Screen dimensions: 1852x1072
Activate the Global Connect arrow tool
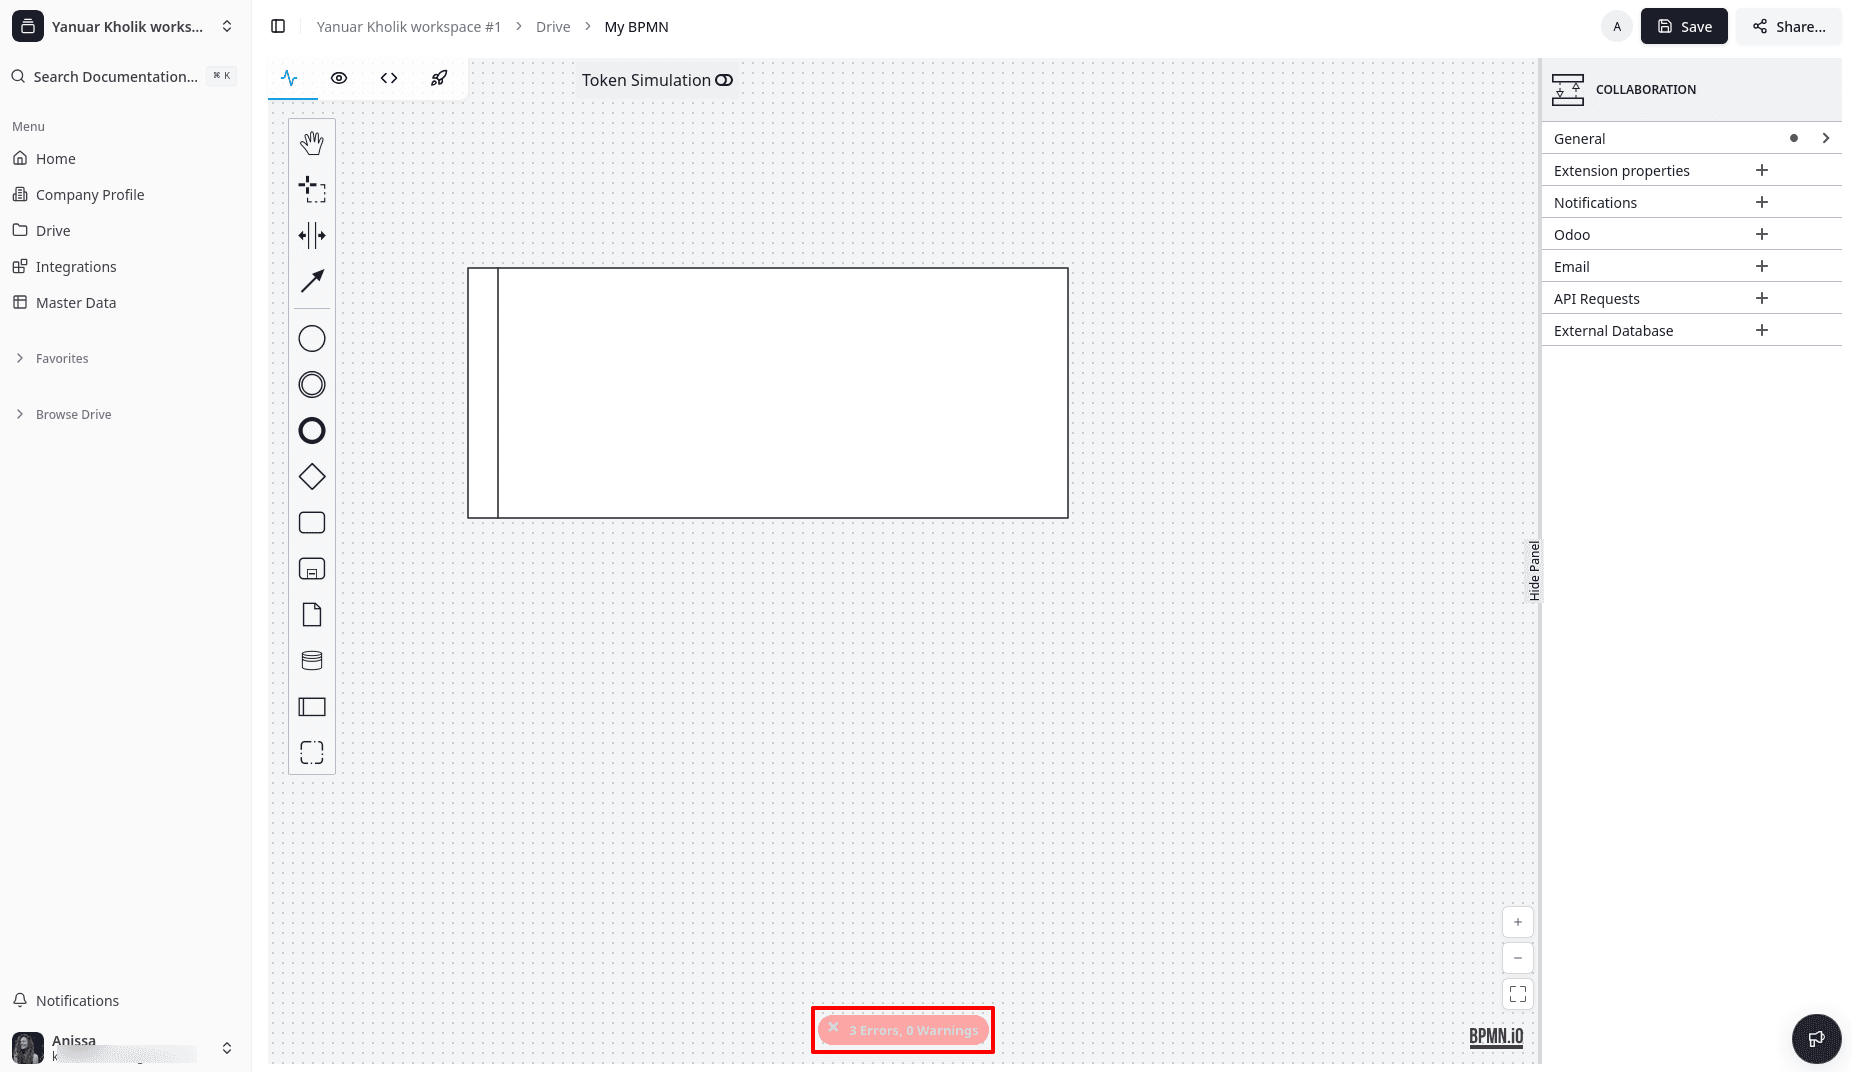312,281
